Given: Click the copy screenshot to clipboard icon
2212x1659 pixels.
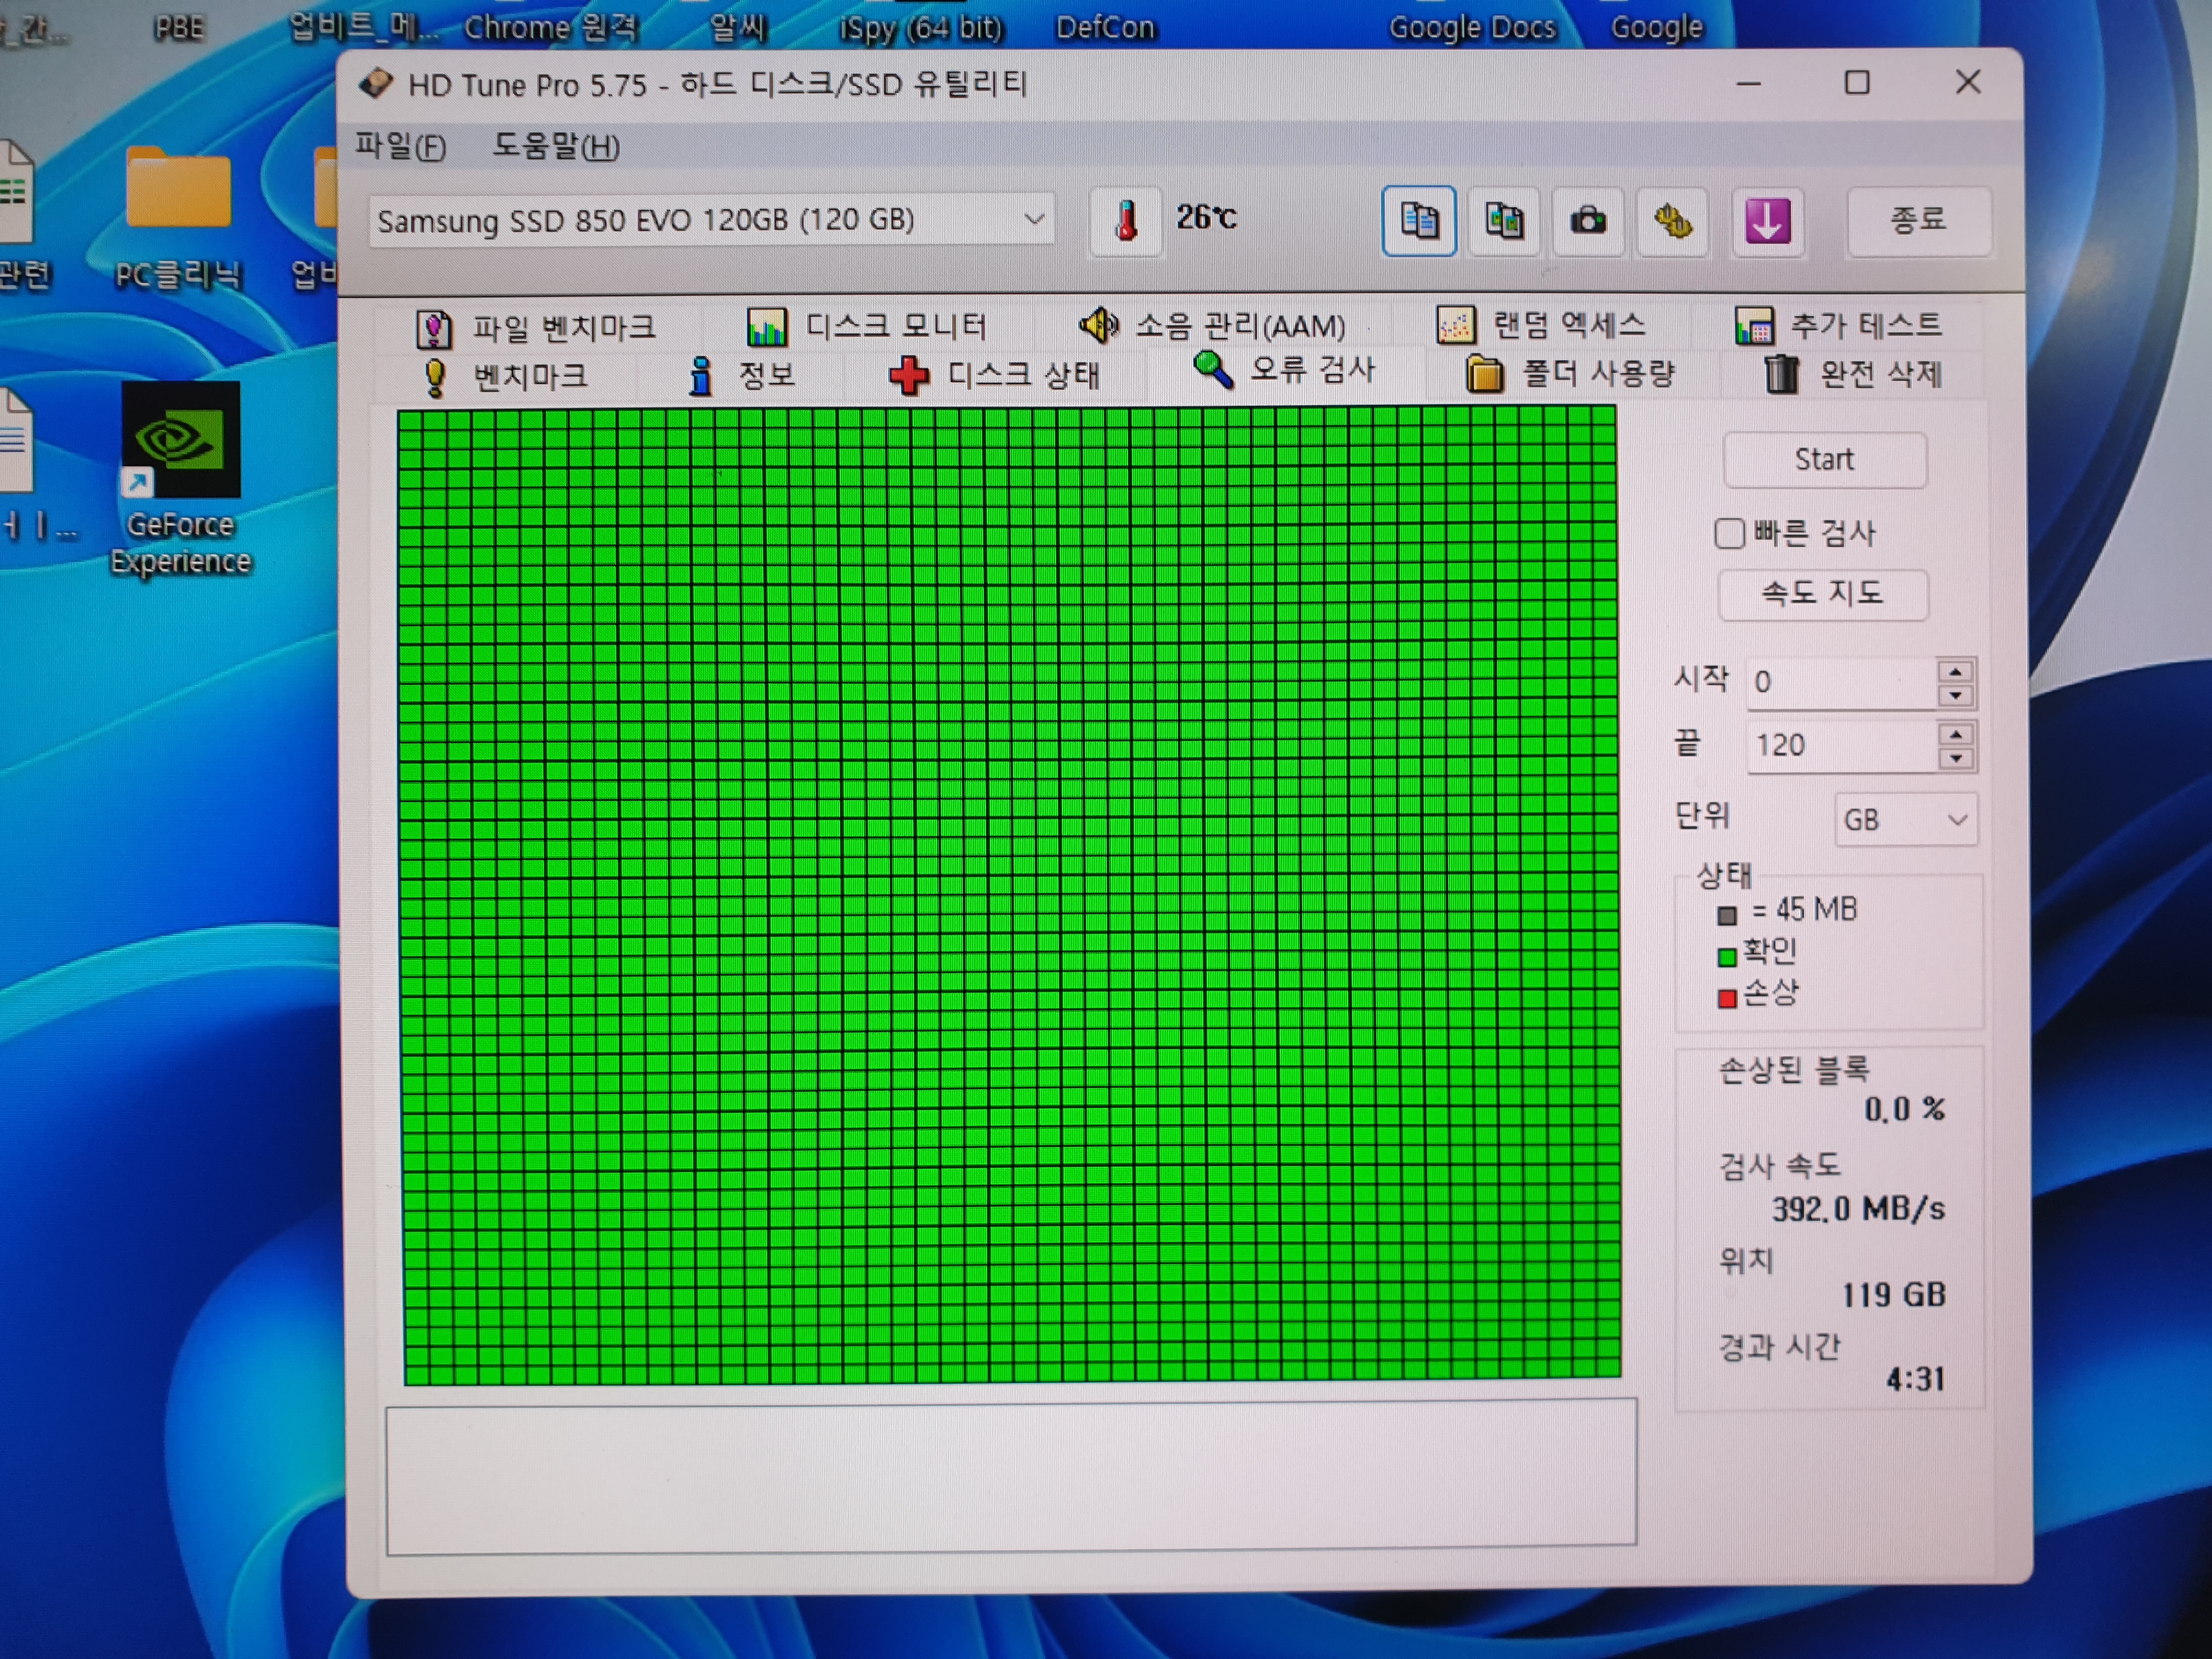Looking at the screenshot, I should pos(1503,221).
